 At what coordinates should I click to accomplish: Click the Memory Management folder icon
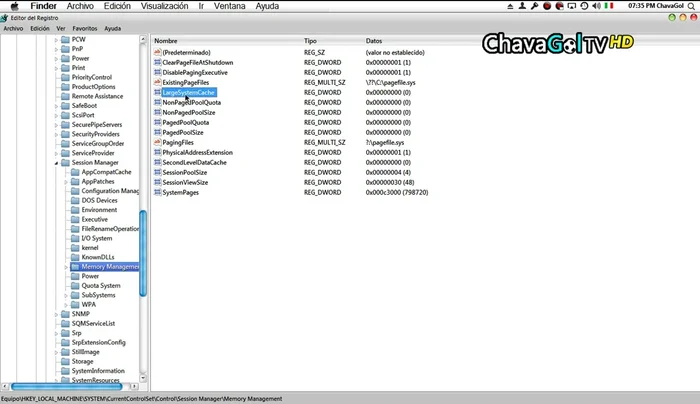[75, 267]
